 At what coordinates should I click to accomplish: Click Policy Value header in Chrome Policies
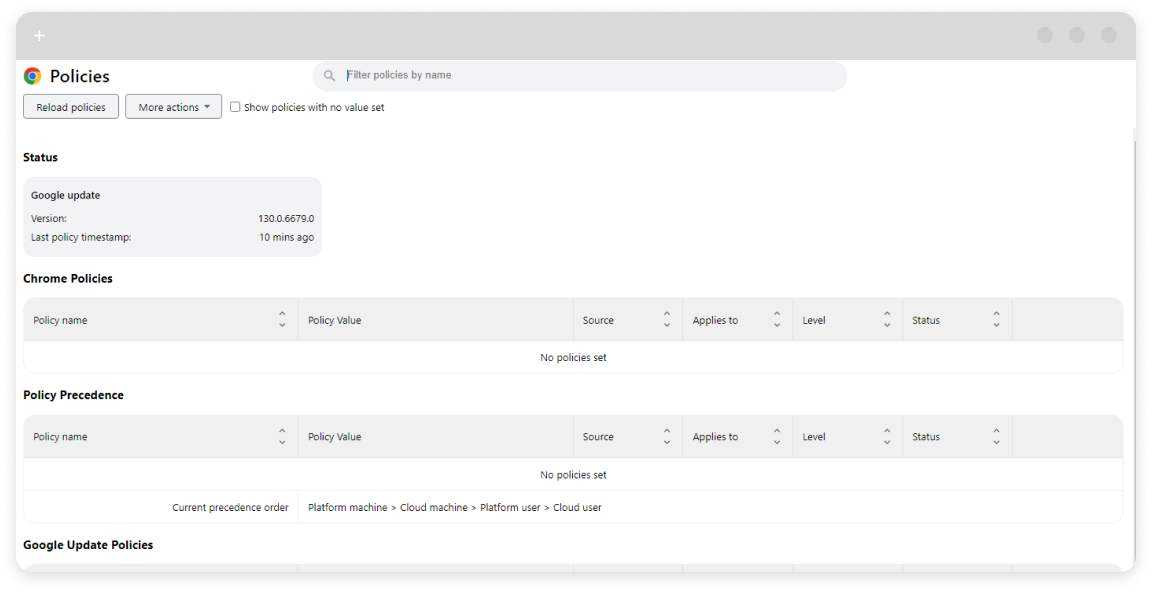click(x=334, y=320)
